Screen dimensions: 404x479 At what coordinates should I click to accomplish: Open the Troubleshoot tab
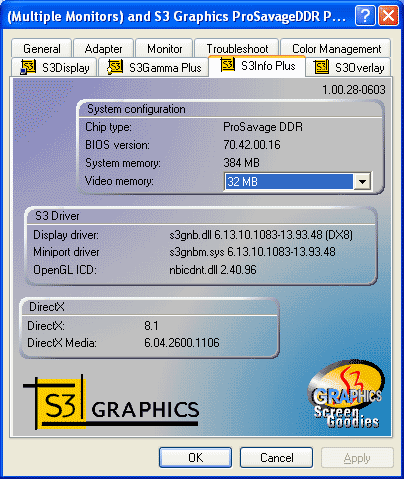click(237, 49)
